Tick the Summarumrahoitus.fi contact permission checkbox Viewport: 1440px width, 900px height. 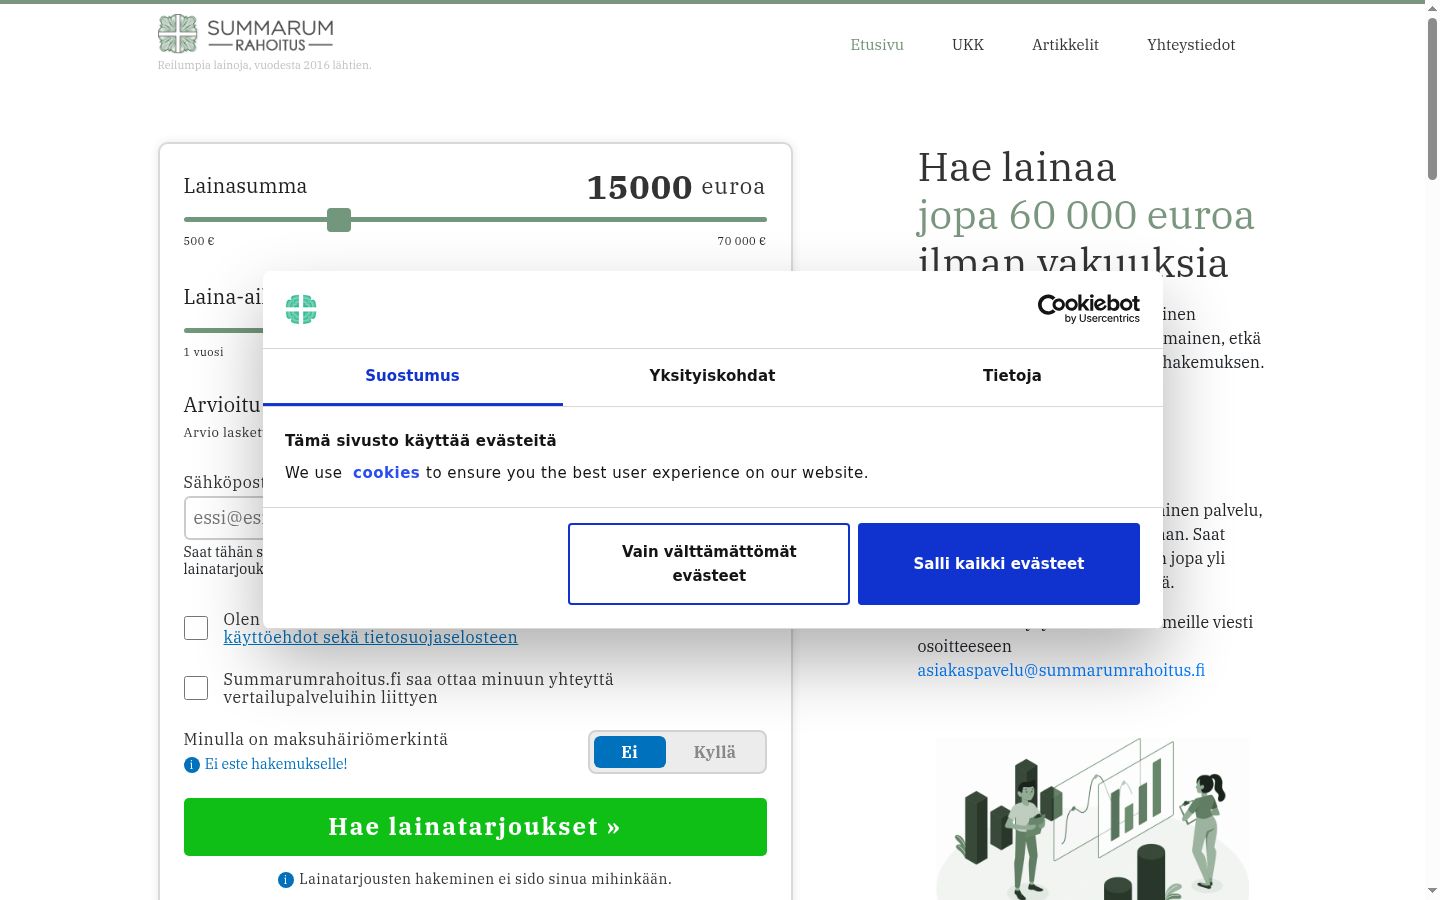pos(196,688)
